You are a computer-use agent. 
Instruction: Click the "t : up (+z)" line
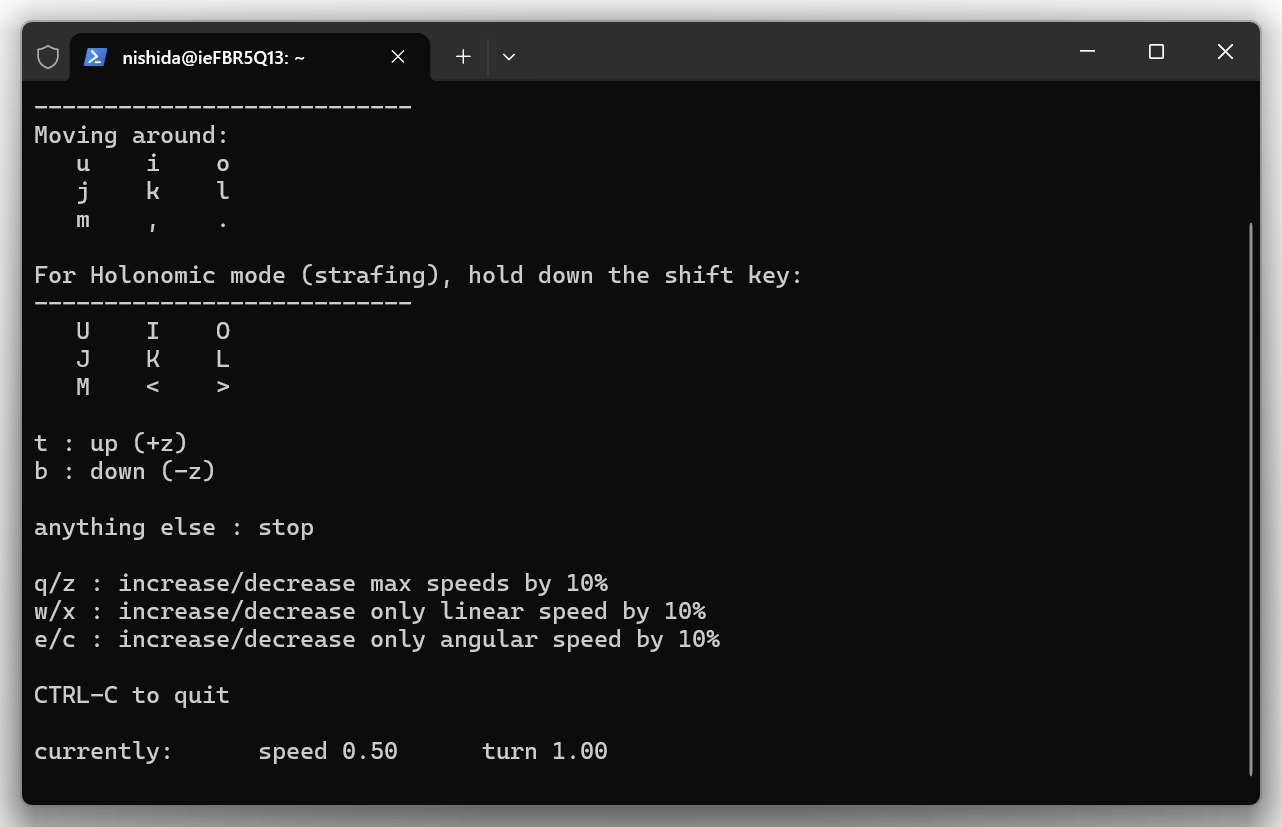coord(111,443)
